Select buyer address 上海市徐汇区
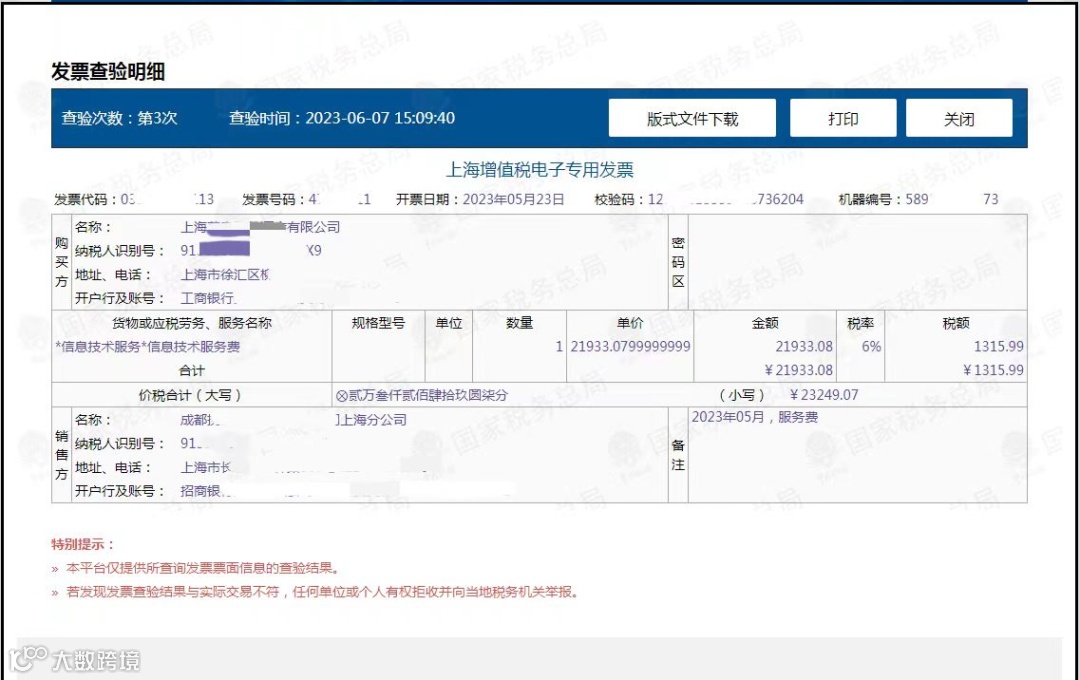Screen dimensions: 1080x680 click(225, 274)
